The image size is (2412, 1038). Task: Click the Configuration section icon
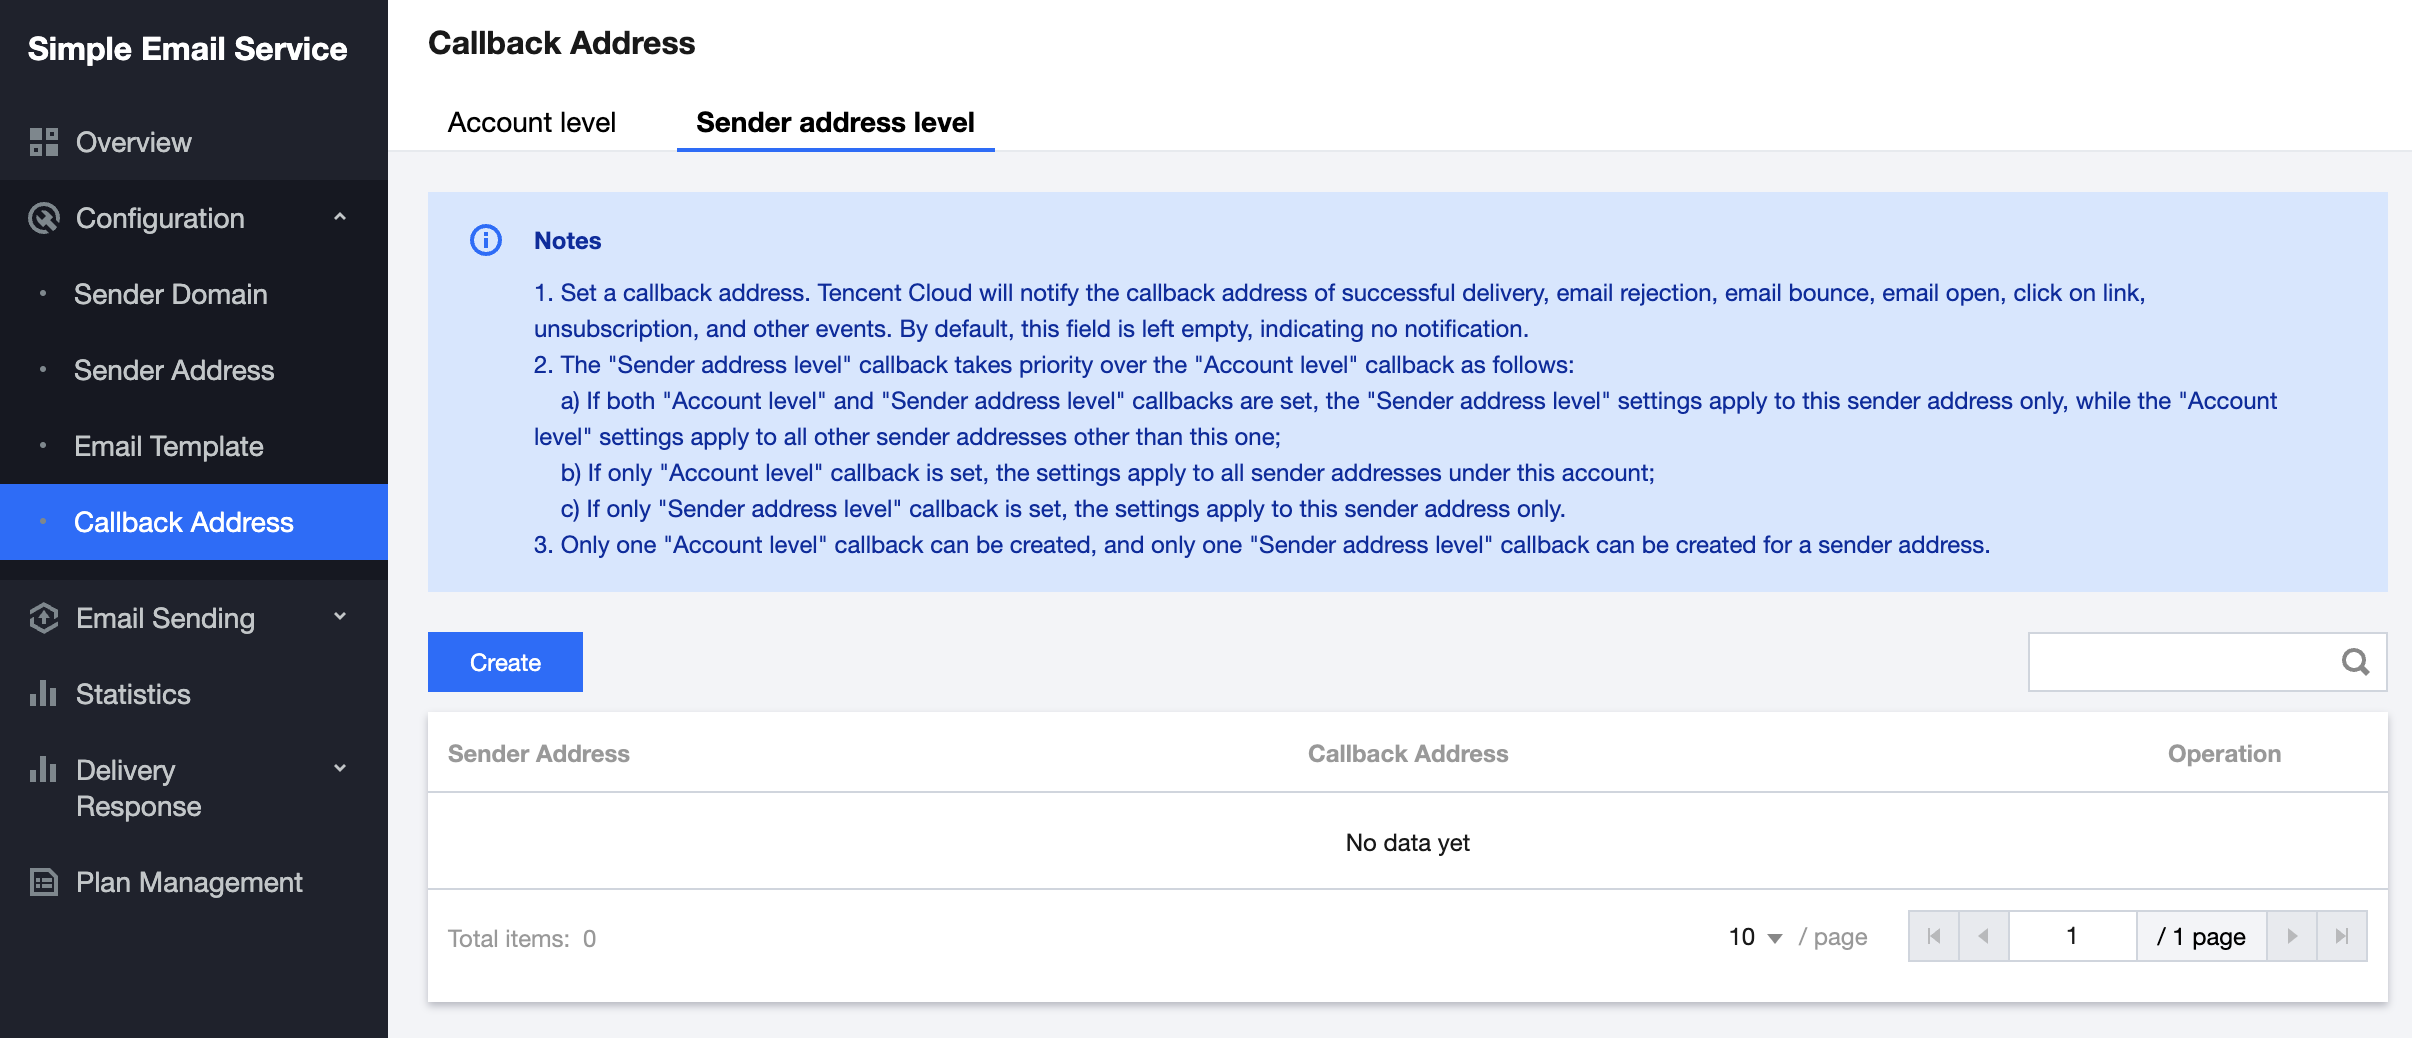click(44, 218)
